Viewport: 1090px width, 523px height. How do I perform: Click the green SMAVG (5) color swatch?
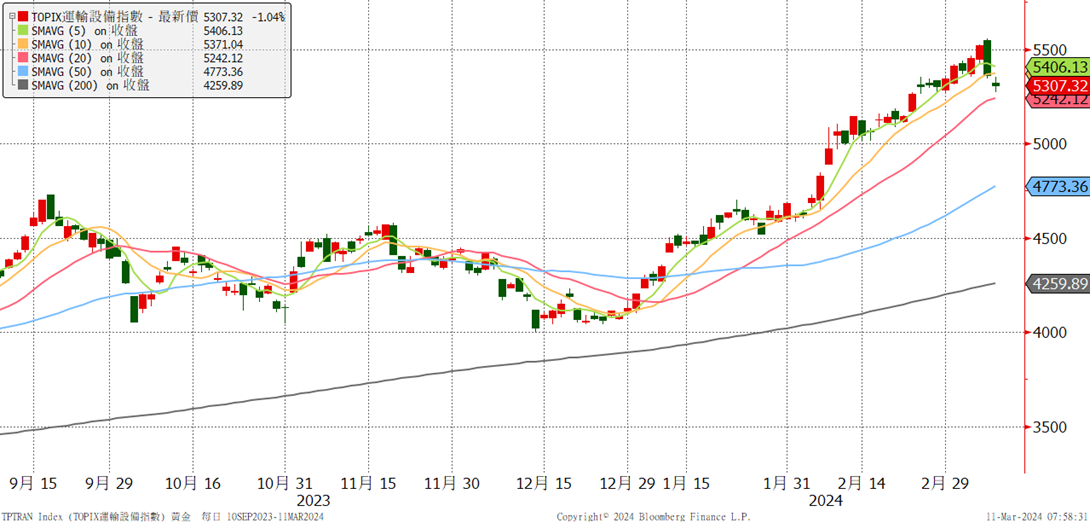(x=24, y=31)
